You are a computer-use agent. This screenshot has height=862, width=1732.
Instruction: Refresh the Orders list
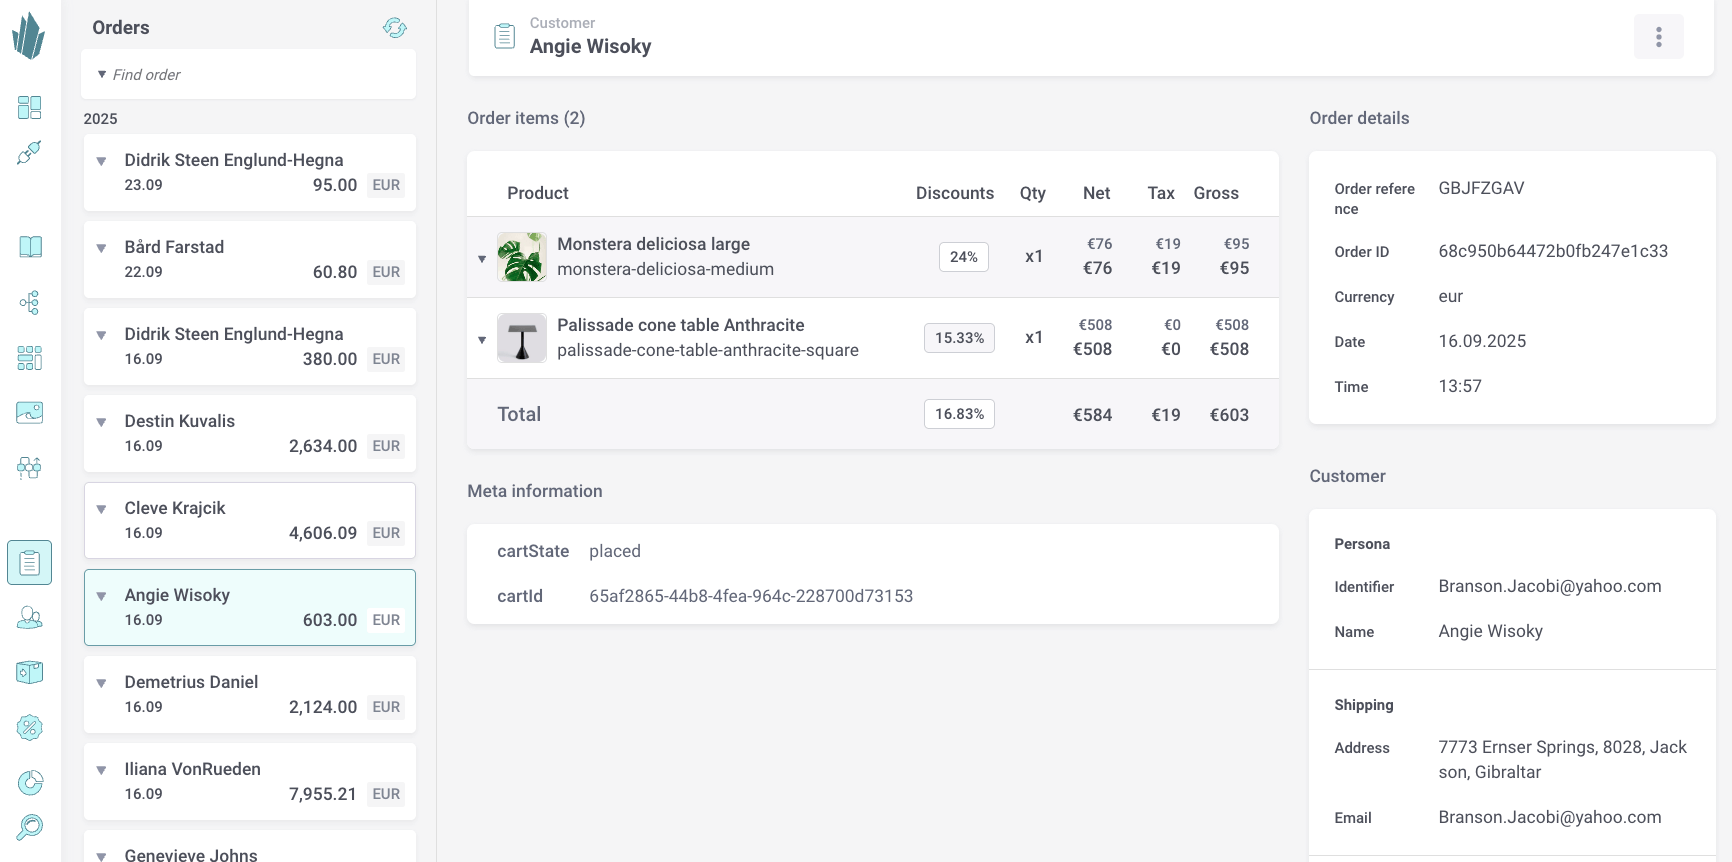tap(395, 28)
